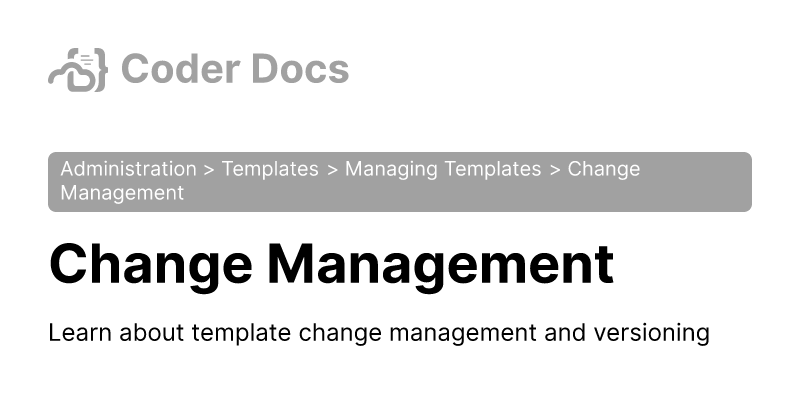Screen dimensions: 800x400
Task: Click the chevron separator after Templates breadcrumb
Action: (x=332, y=170)
